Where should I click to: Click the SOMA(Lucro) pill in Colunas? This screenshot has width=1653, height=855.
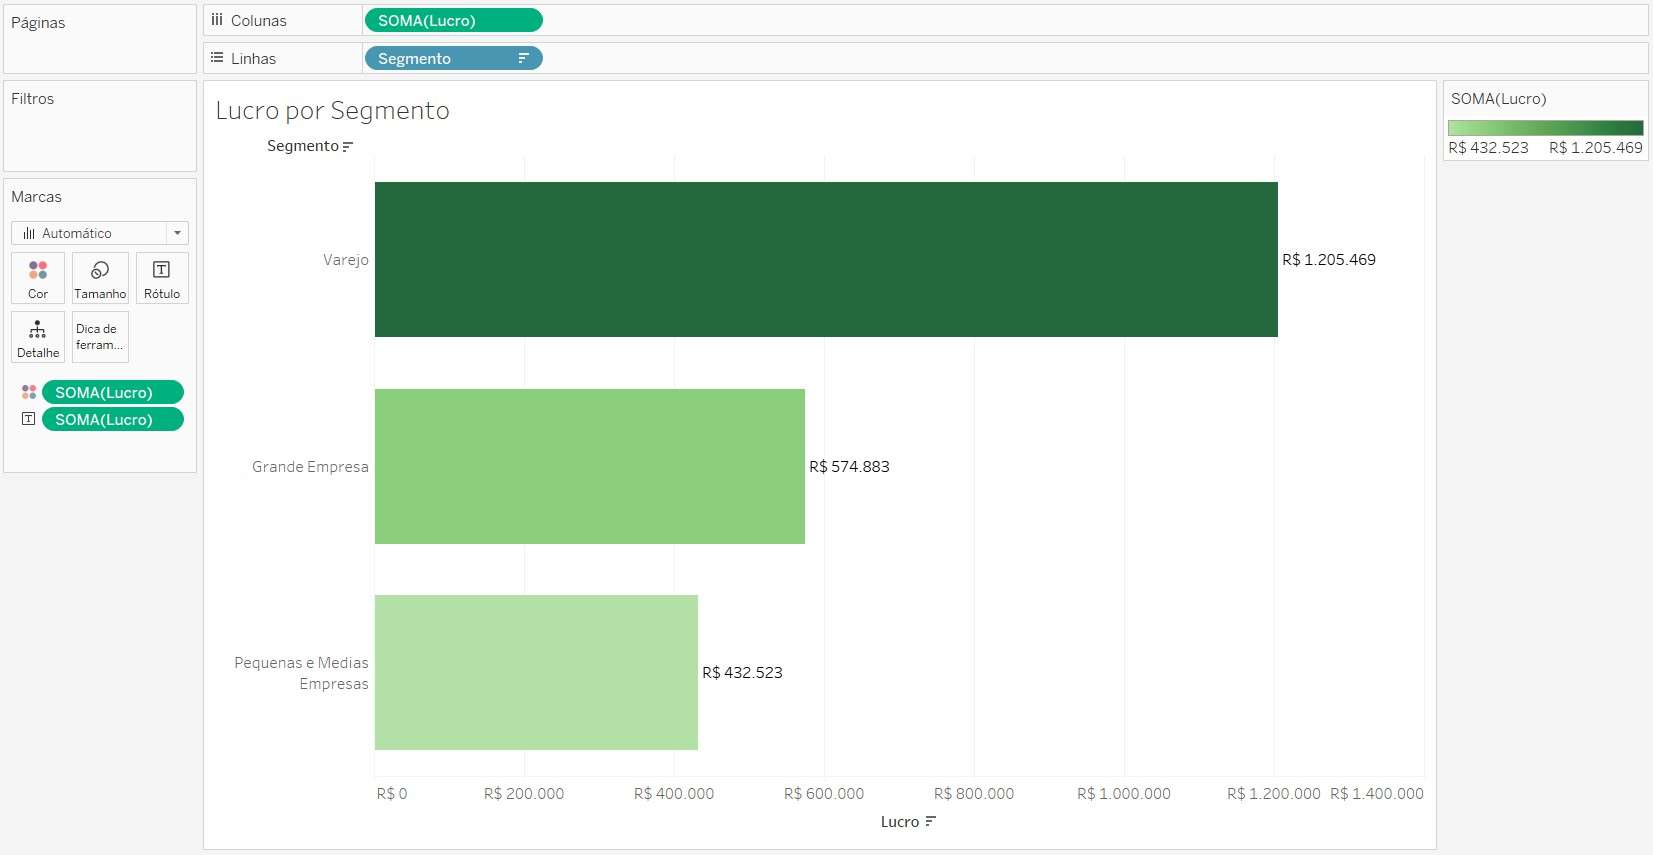click(453, 20)
